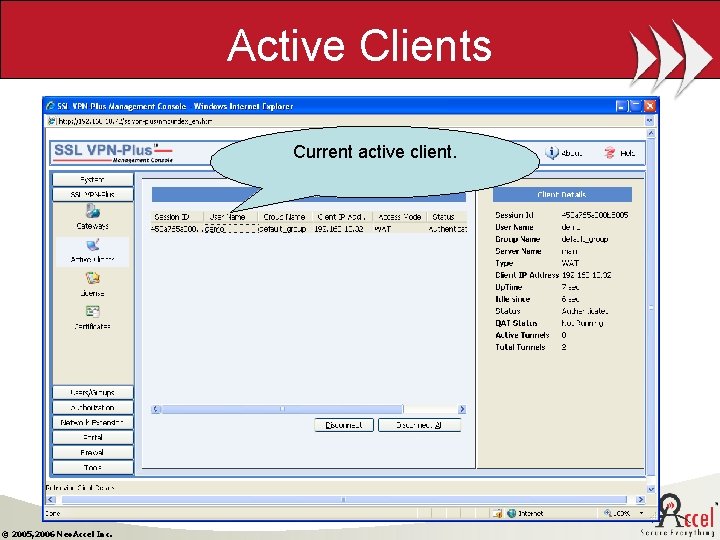Select the Active Clients sidebar icon
This screenshot has height=540, width=720.
click(x=93, y=245)
